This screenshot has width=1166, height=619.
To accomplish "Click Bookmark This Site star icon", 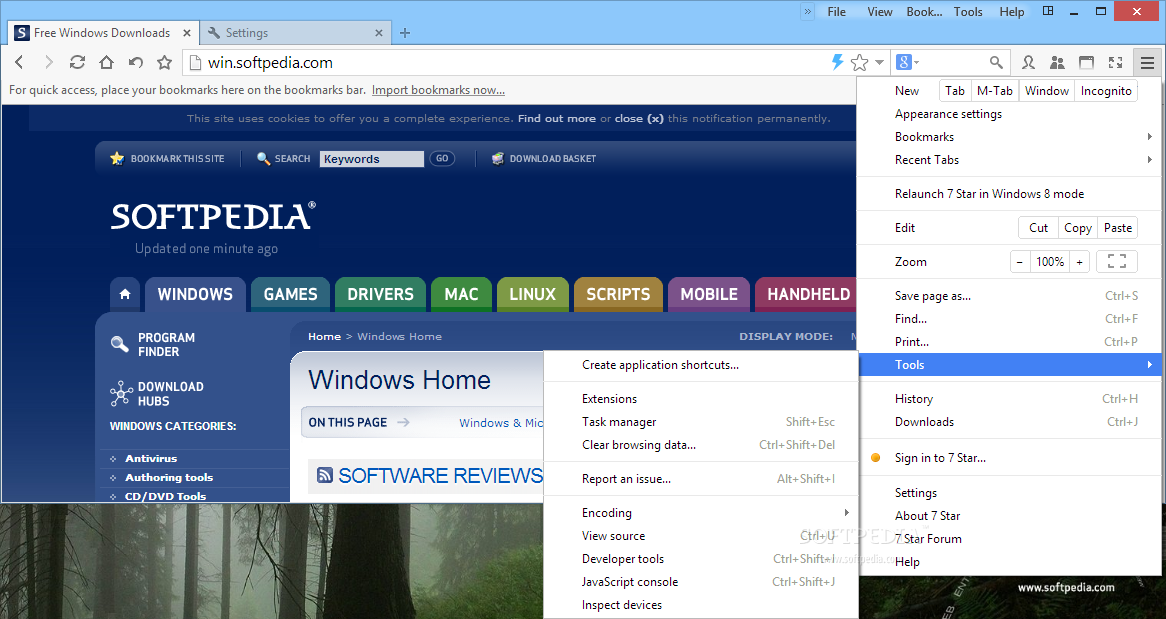I will [117, 158].
